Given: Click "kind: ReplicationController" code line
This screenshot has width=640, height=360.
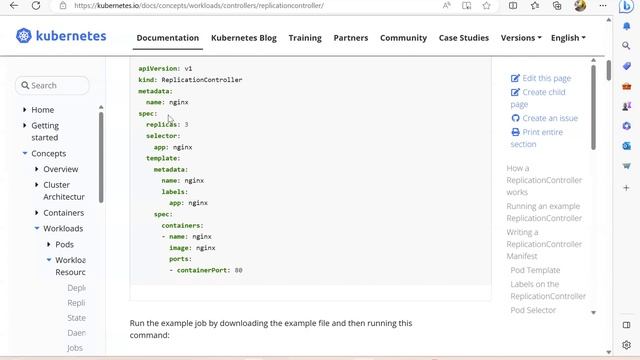Looking at the screenshot, I should (x=190, y=80).
